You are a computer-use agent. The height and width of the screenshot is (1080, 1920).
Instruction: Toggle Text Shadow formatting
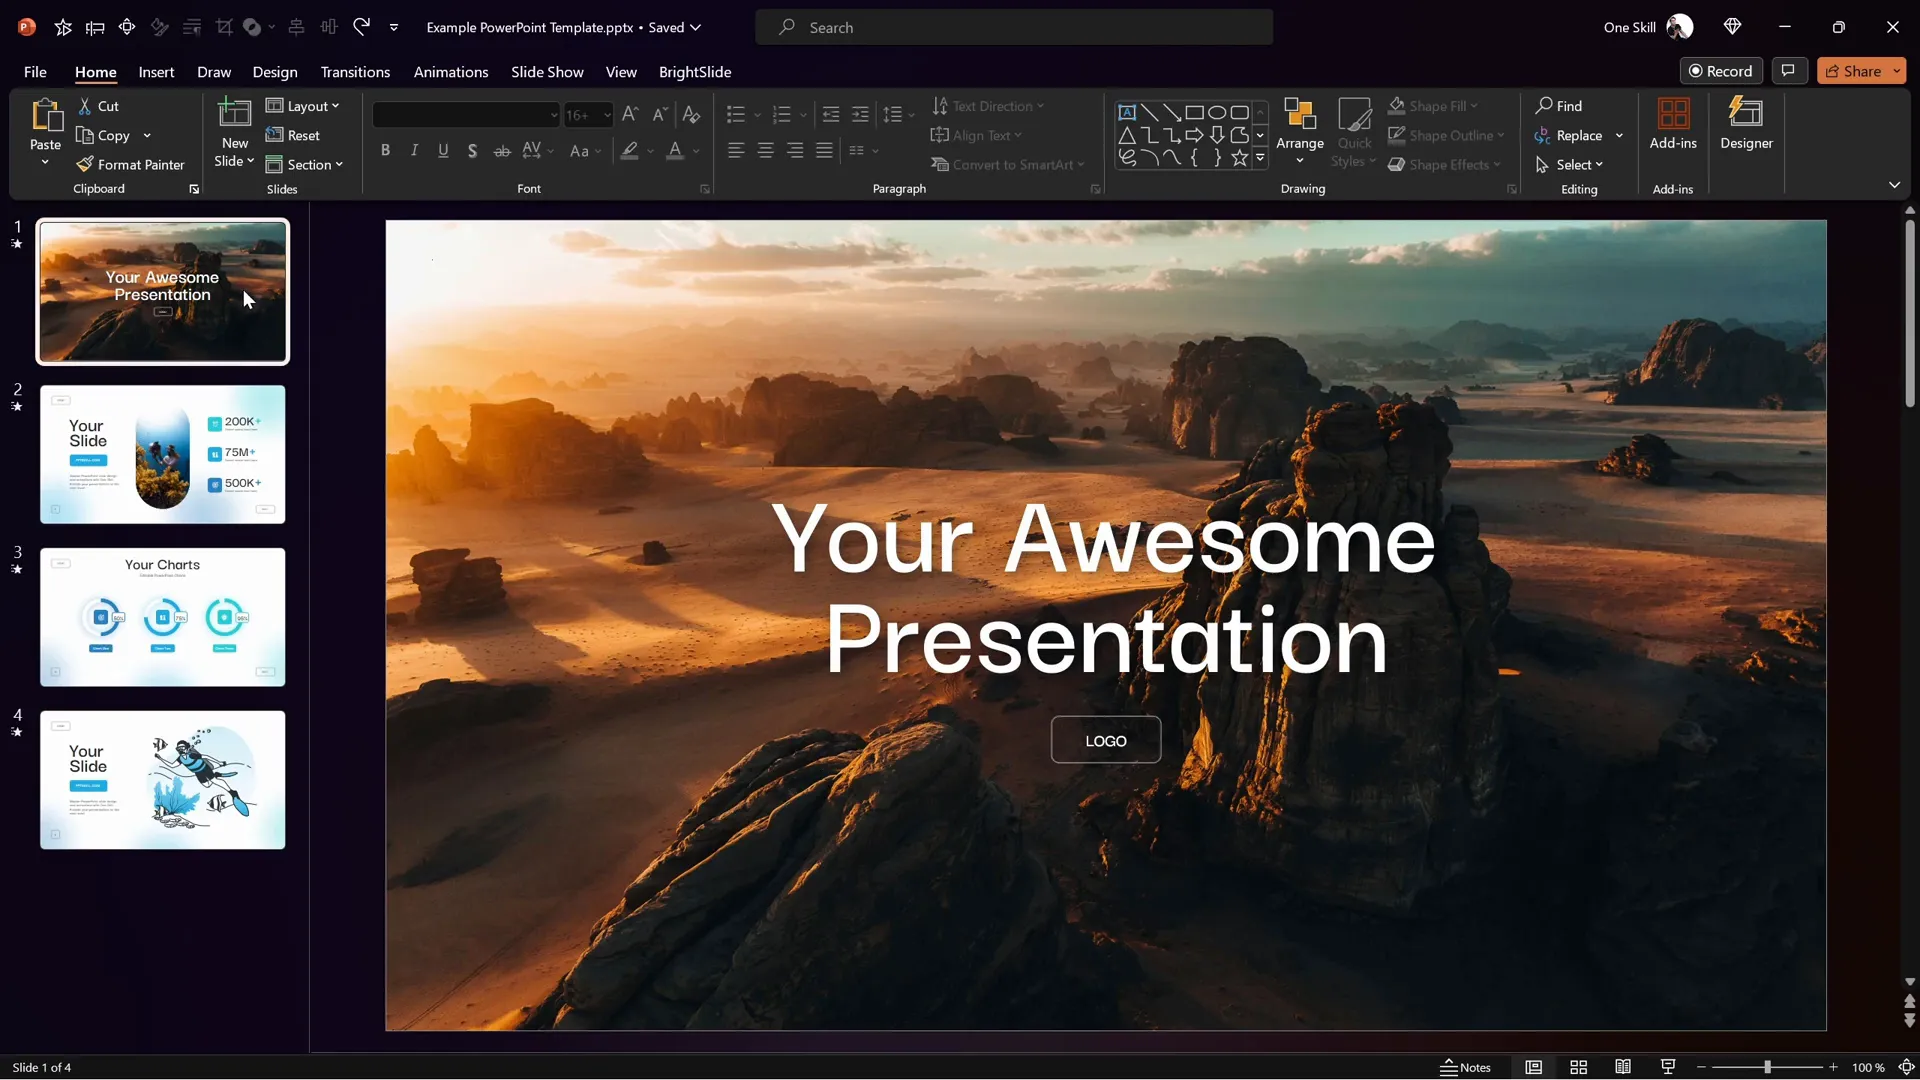[472, 150]
